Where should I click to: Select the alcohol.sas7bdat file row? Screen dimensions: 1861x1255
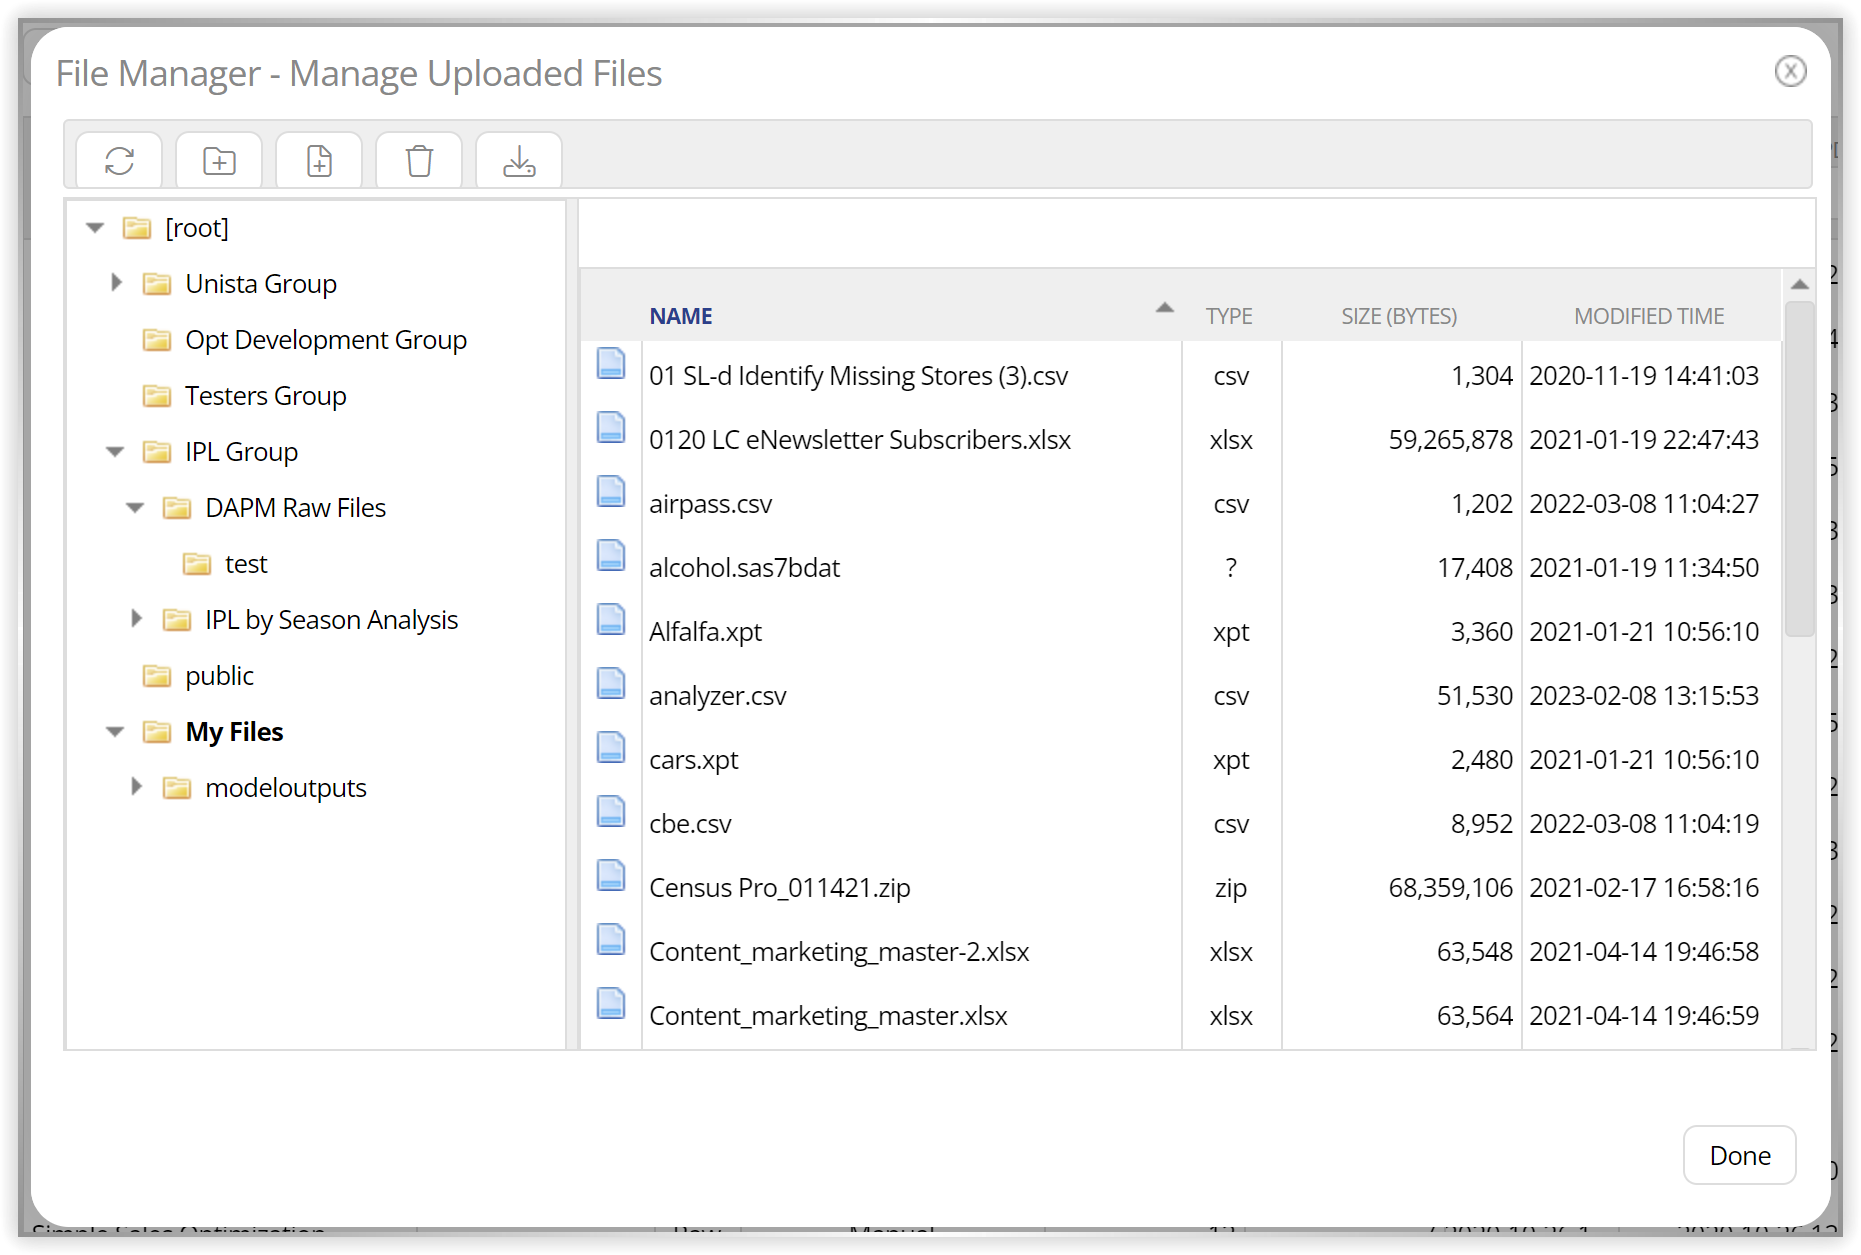744,568
